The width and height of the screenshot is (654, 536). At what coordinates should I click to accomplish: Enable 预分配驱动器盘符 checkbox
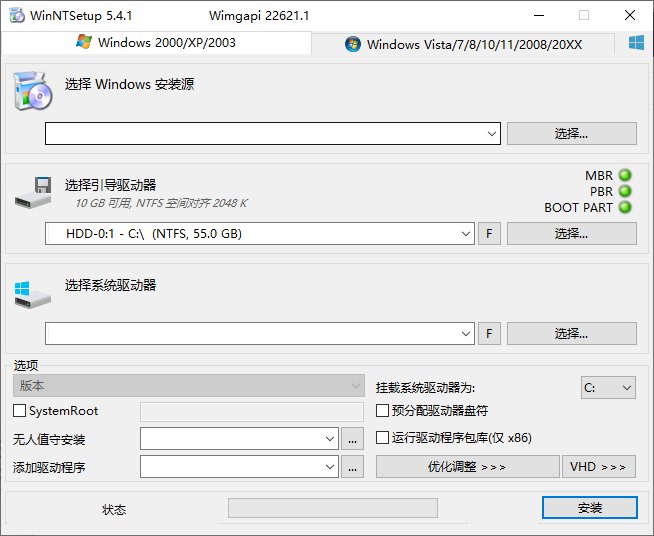tap(382, 411)
